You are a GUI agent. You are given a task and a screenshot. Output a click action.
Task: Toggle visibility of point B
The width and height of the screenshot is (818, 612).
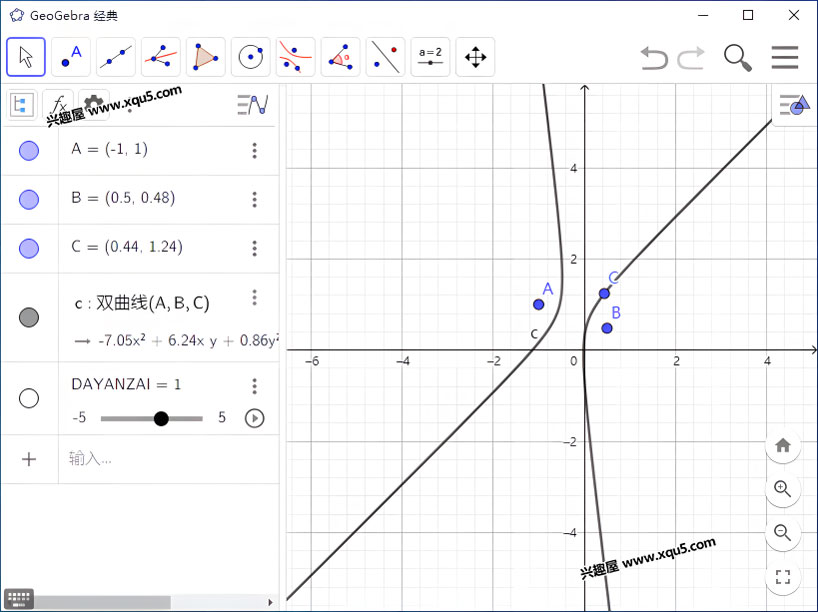coord(29,199)
